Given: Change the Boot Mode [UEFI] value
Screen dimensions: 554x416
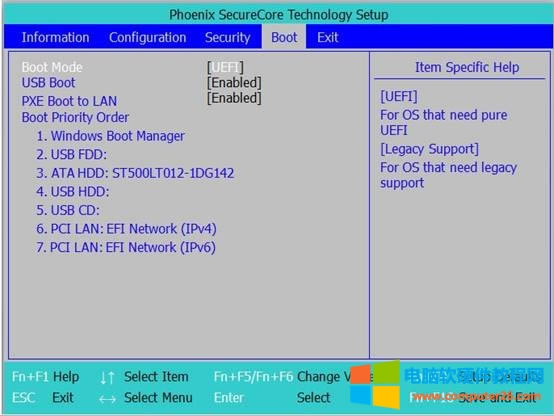Looking at the screenshot, I should [225, 67].
